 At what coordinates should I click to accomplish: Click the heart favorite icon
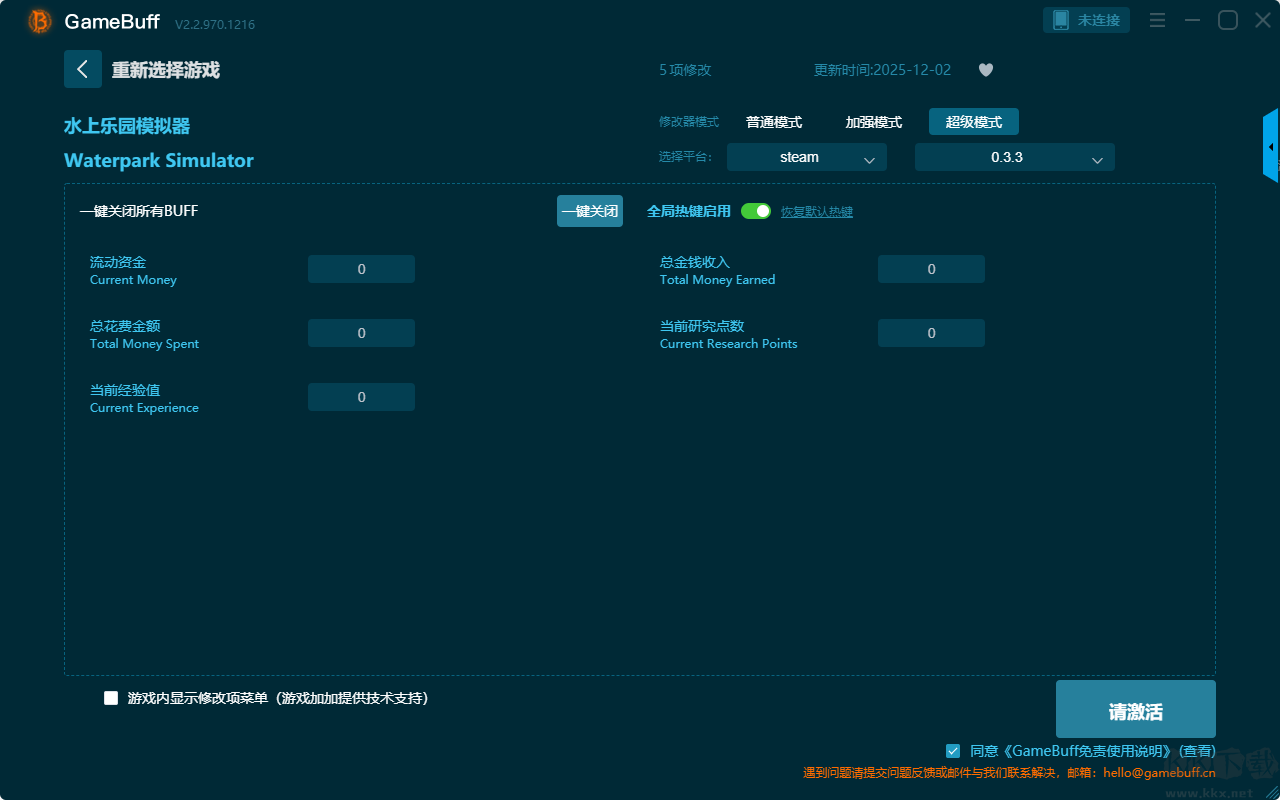pos(986,70)
